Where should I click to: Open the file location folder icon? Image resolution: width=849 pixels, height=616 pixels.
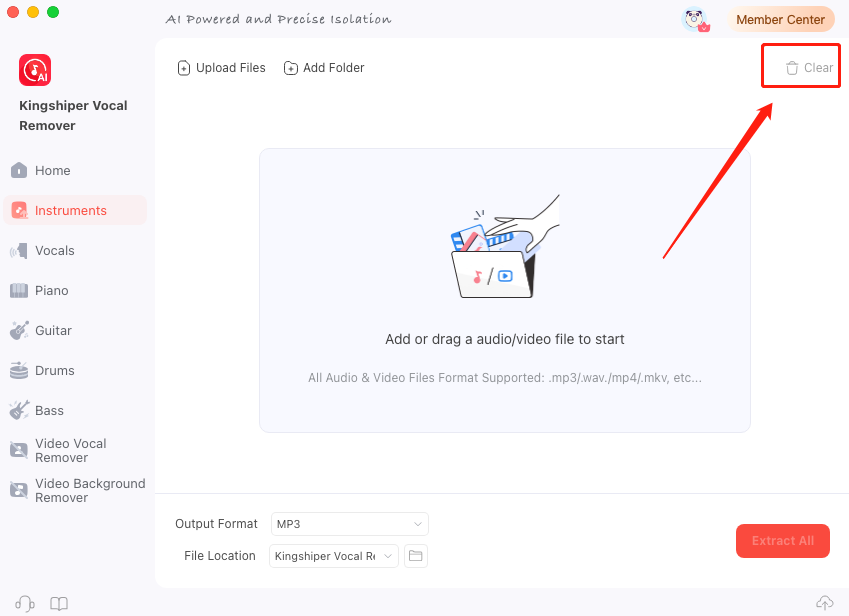pyautogui.click(x=415, y=556)
